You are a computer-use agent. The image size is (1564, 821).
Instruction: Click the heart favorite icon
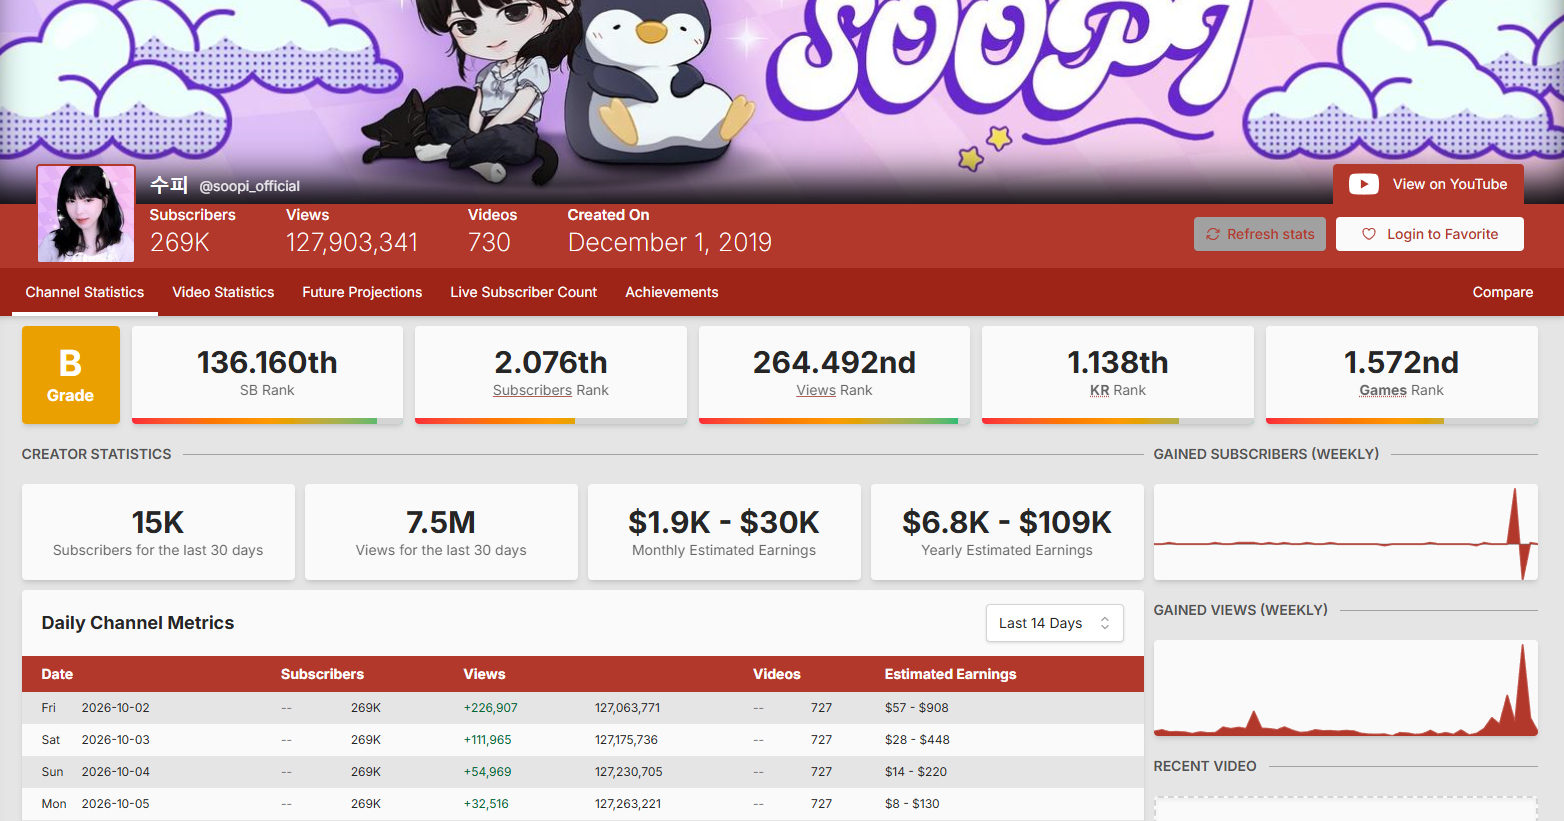click(1369, 234)
